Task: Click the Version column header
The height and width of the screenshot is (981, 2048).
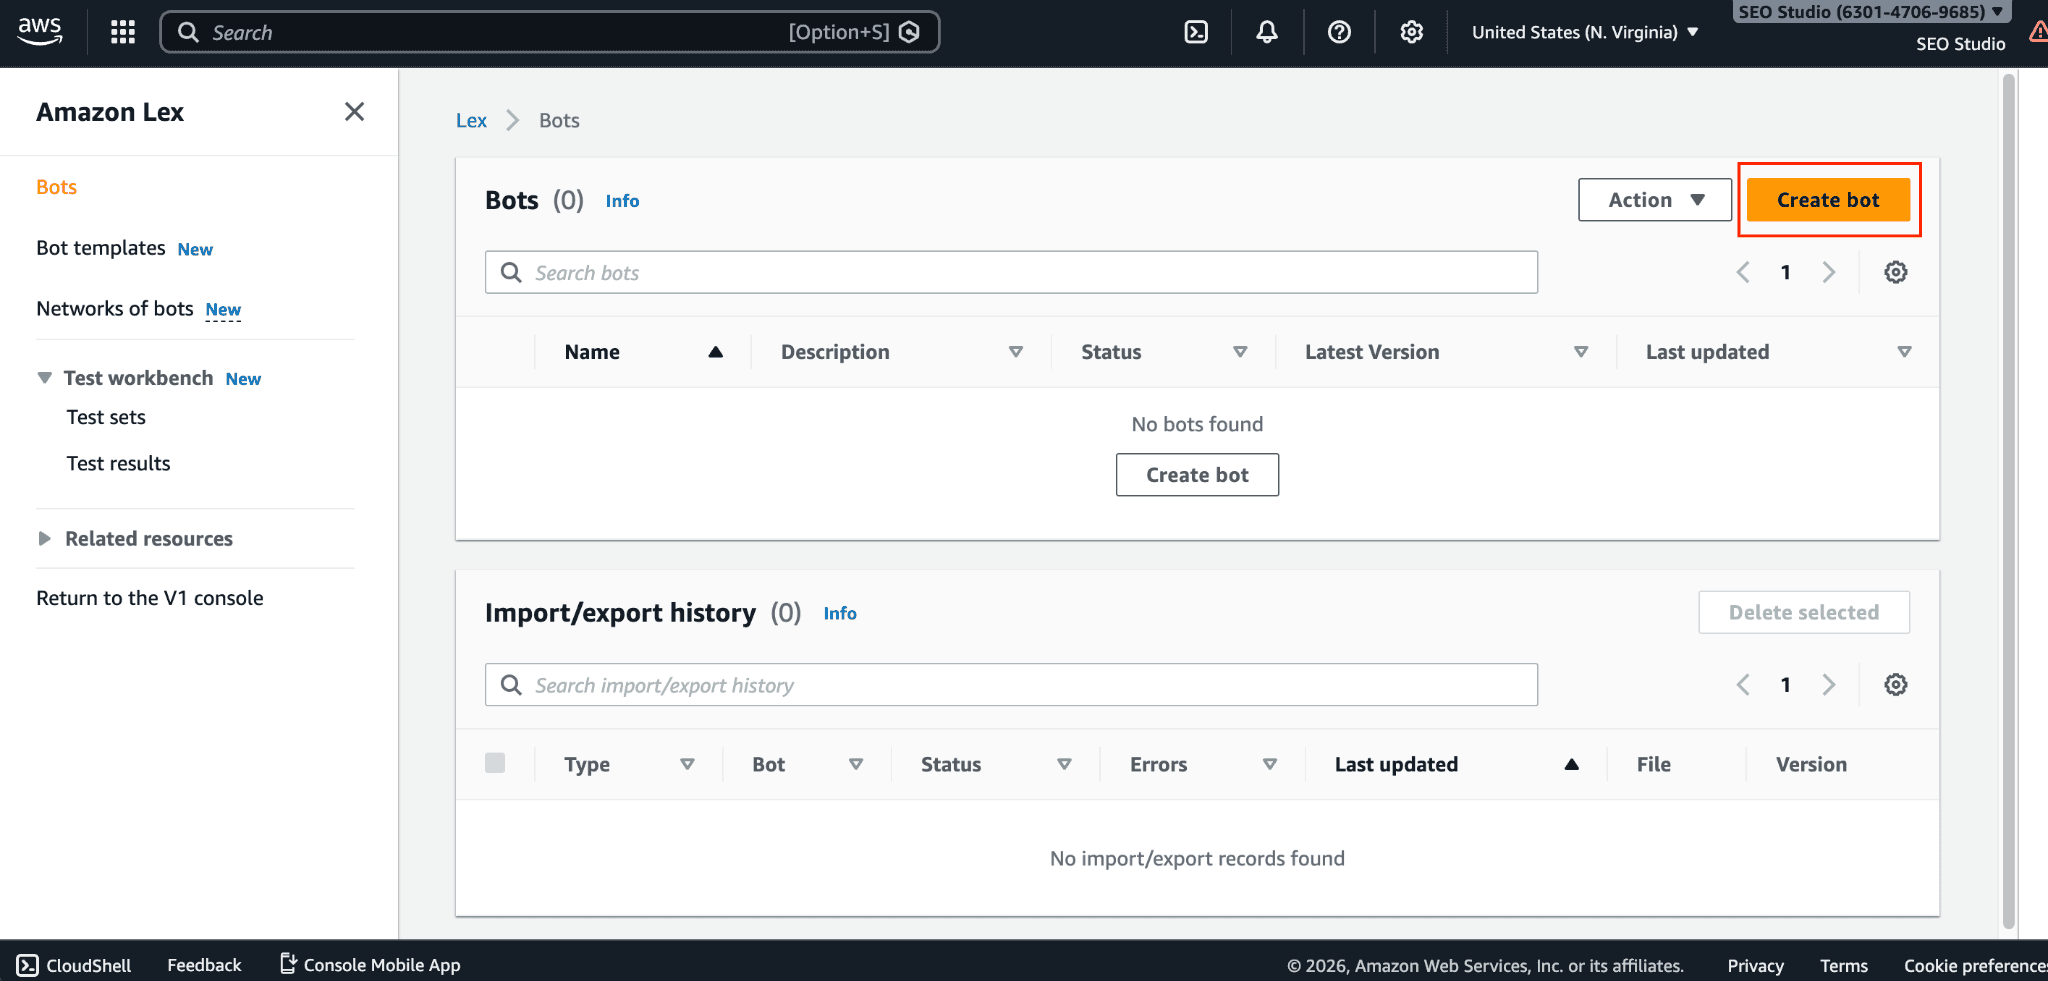Action: [1811, 764]
